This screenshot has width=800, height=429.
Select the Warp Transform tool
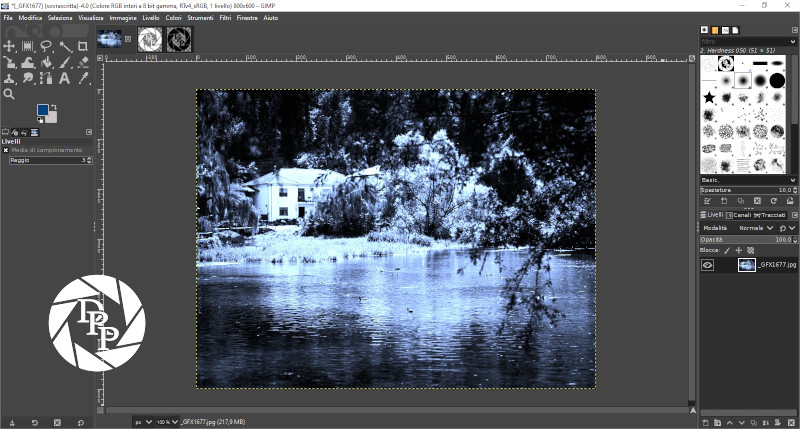28,62
